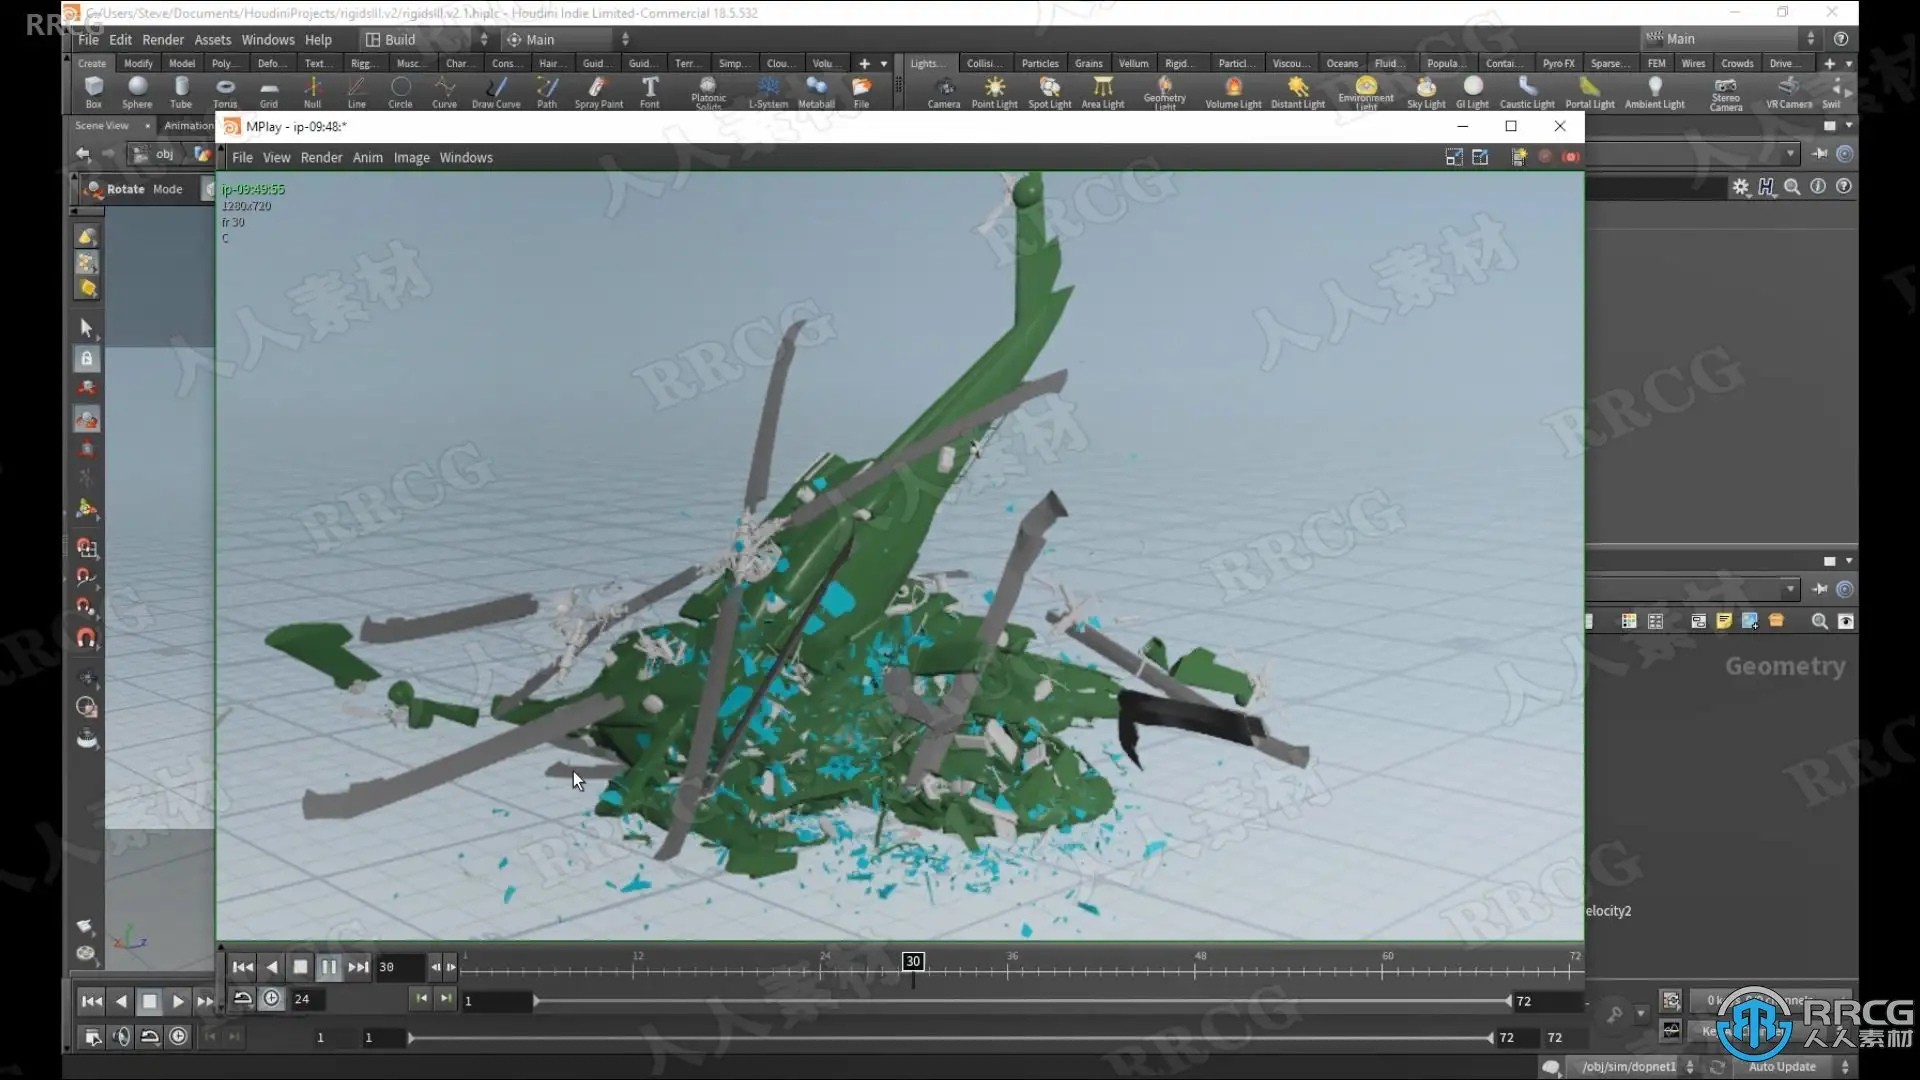Image resolution: width=1920 pixels, height=1080 pixels.
Task: Click frame 30 marker on MPlay timeline
Action: click(913, 962)
